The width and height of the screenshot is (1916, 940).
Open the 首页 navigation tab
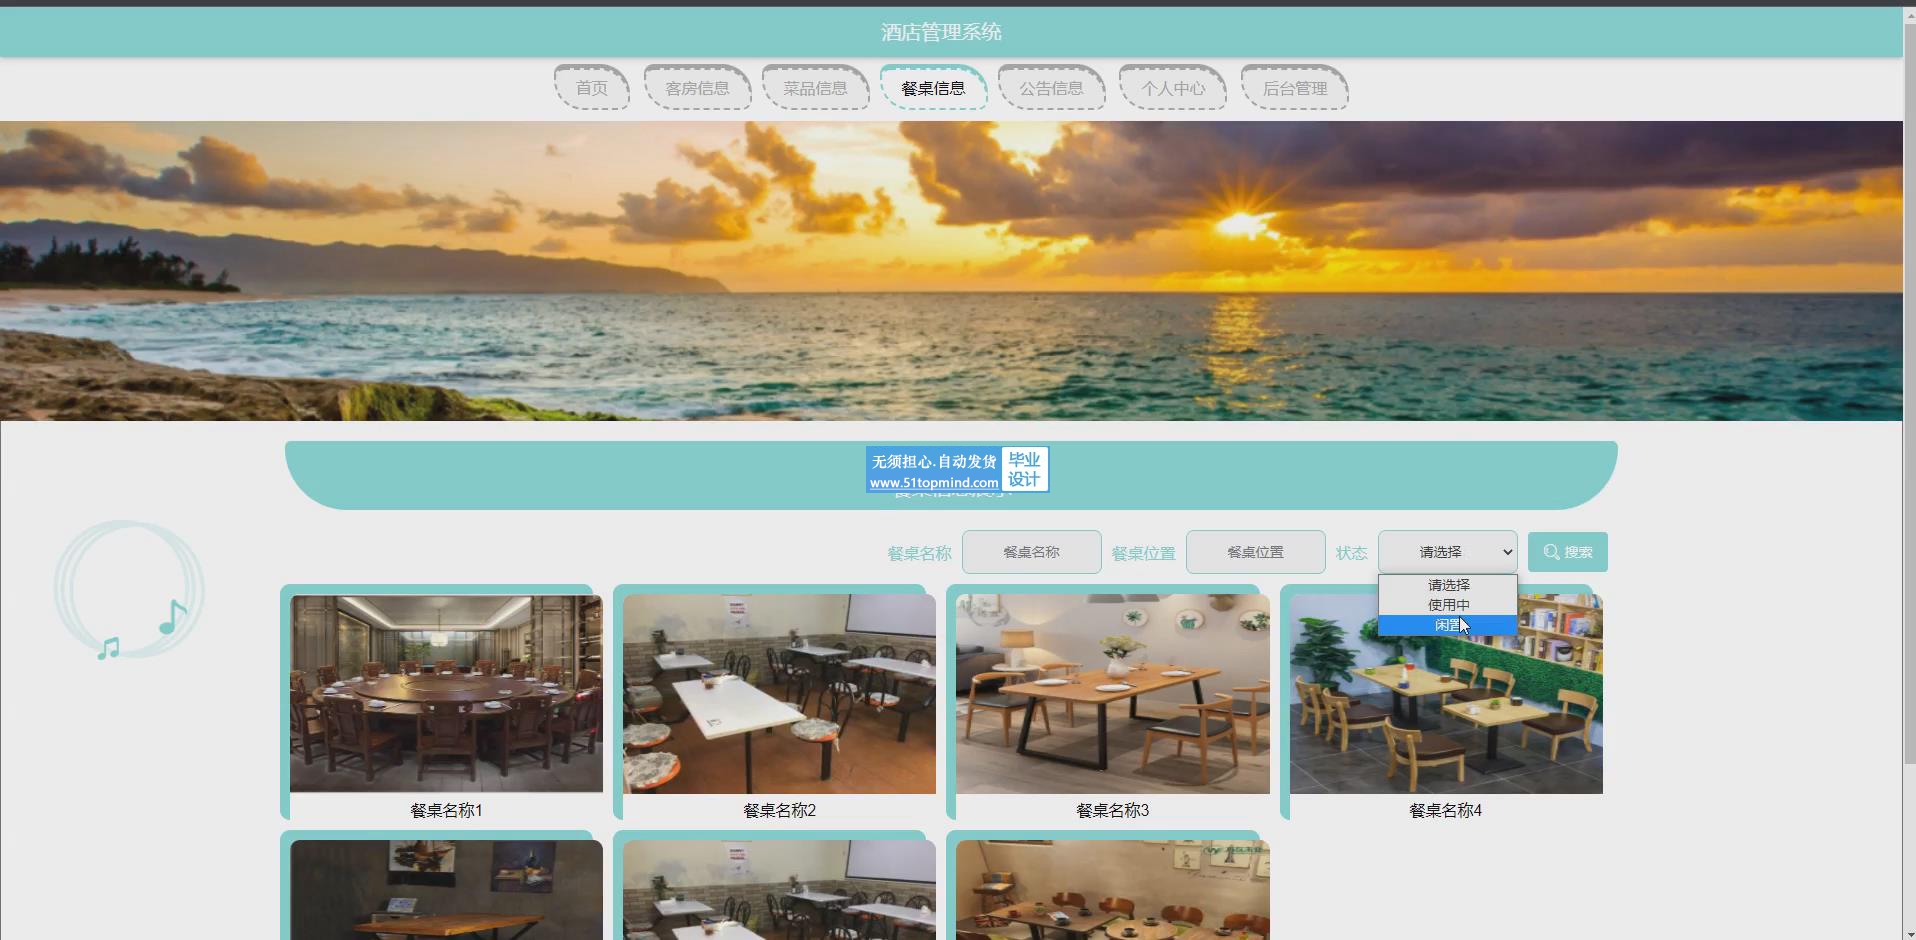[592, 88]
